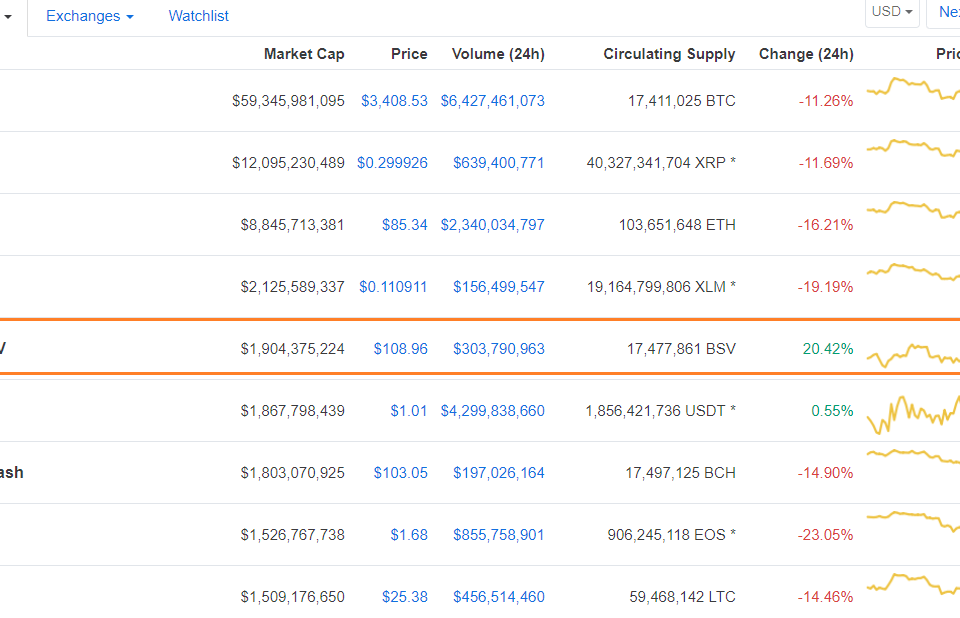Select circulating supply 40,327,341,704 XRP
The height and width of the screenshot is (618, 960).
pyautogui.click(x=661, y=163)
